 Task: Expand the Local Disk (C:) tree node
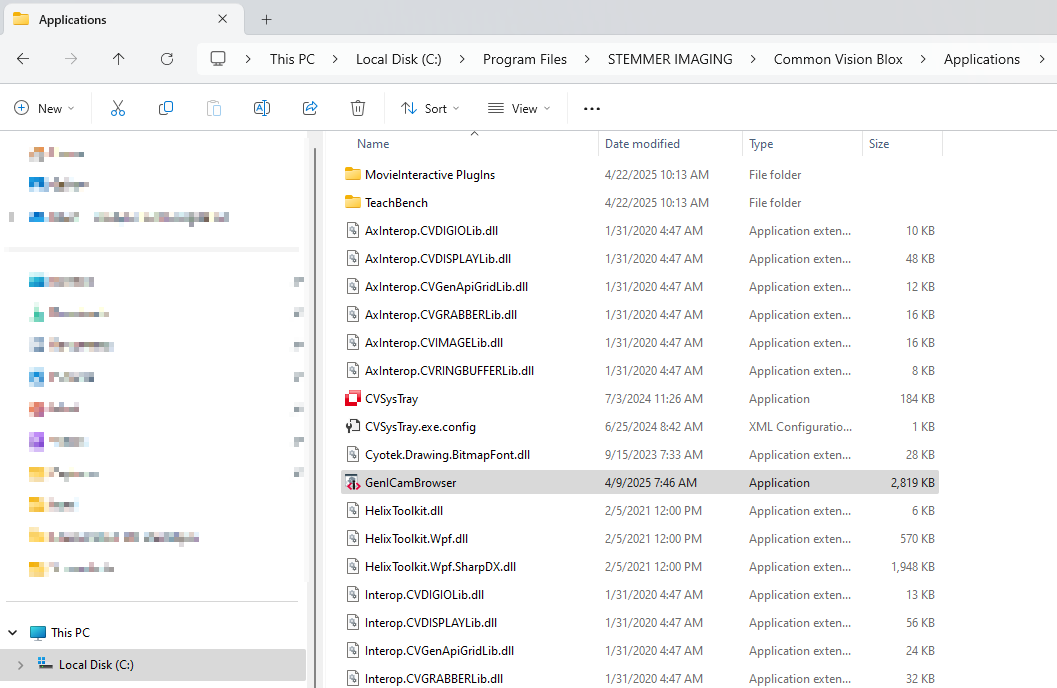[x=20, y=664]
